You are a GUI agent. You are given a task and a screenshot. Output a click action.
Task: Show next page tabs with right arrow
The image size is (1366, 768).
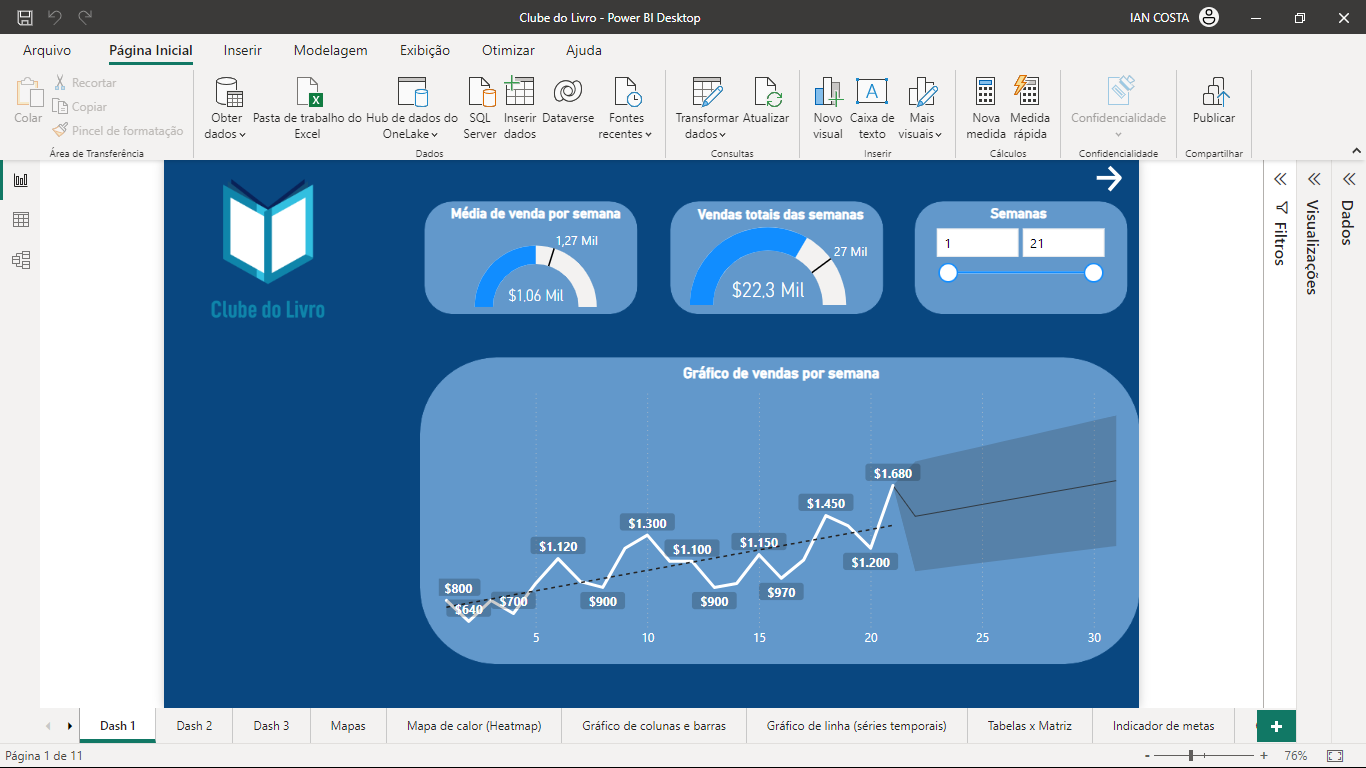pyautogui.click(x=69, y=726)
